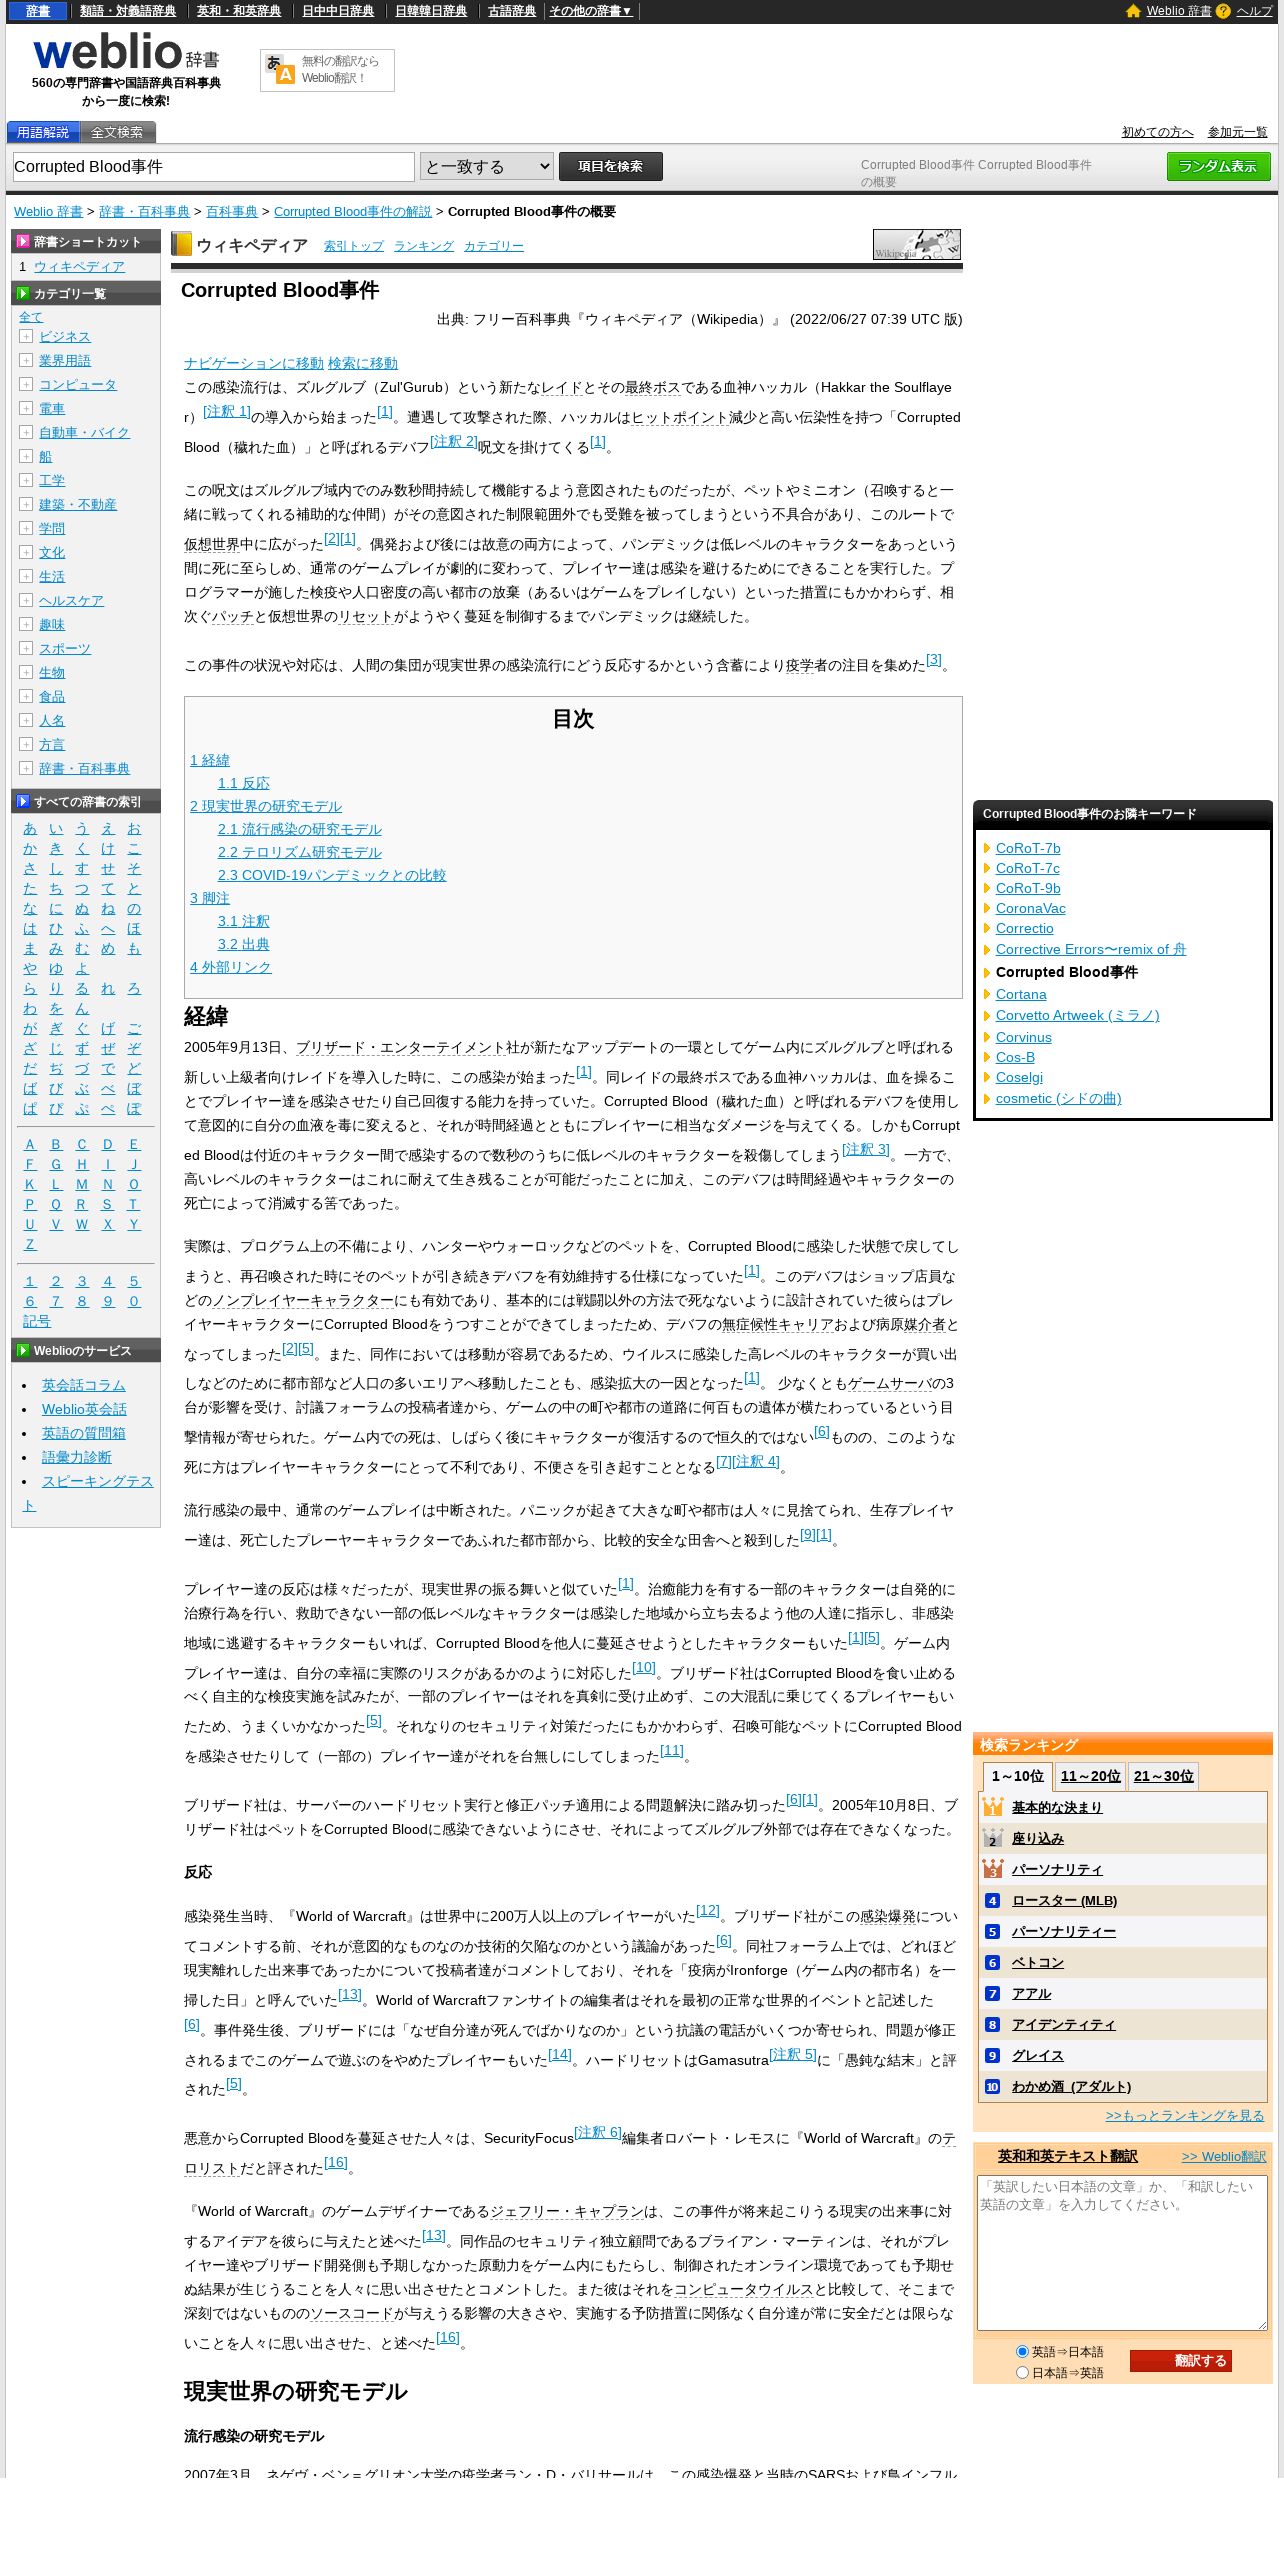Show ranking tab 21～30位
This screenshot has width=1284, height=2568.
[1164, 1776]
